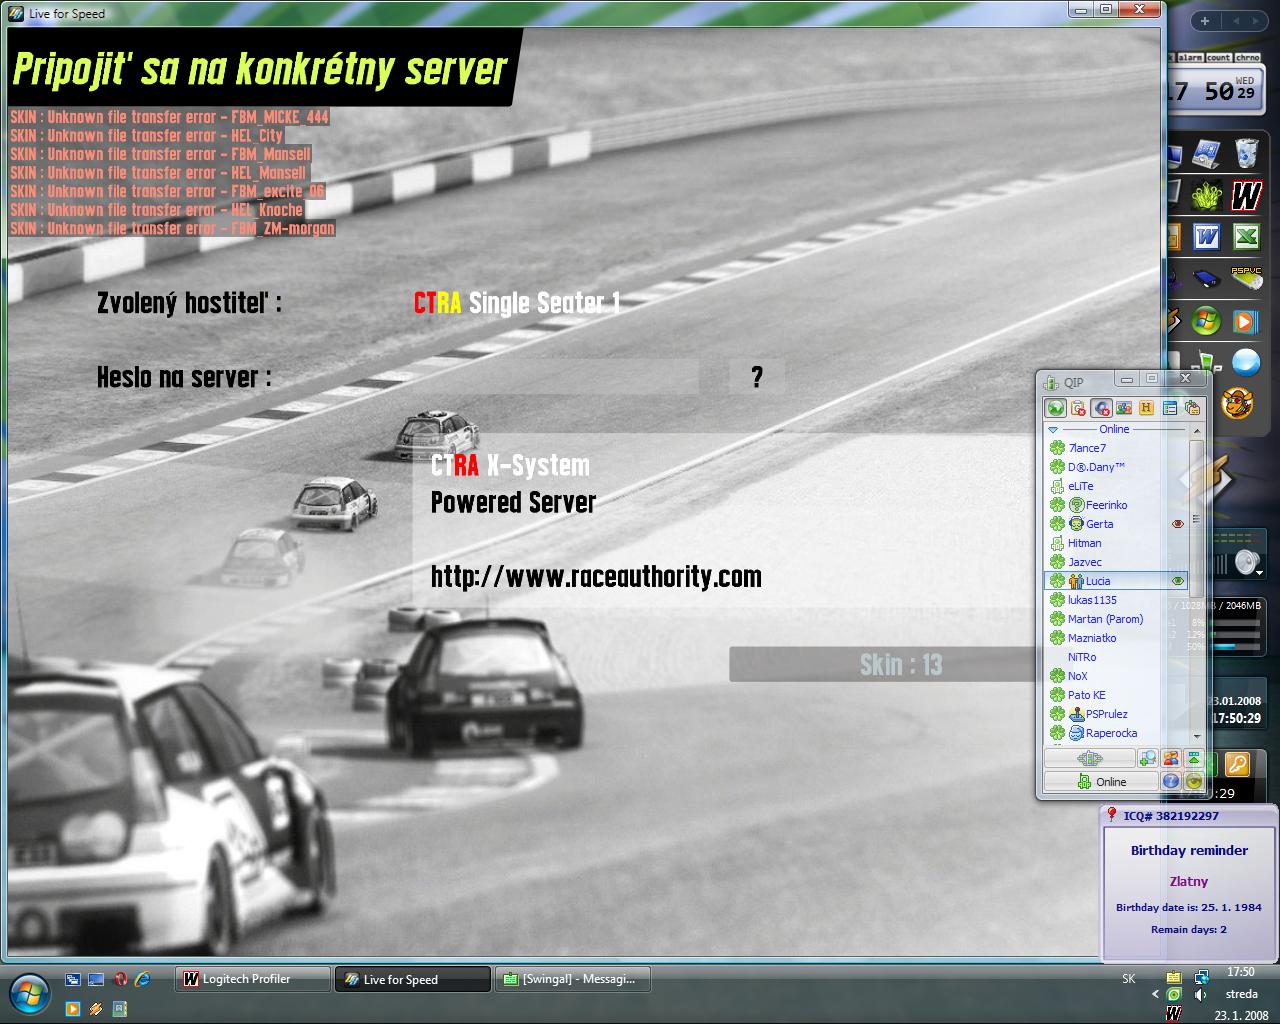Image resolution: width=1280 pixels, height=1024 pixels.
Task: Launch red W Logitech icon in sidebar
Action: click(1246, 195)
